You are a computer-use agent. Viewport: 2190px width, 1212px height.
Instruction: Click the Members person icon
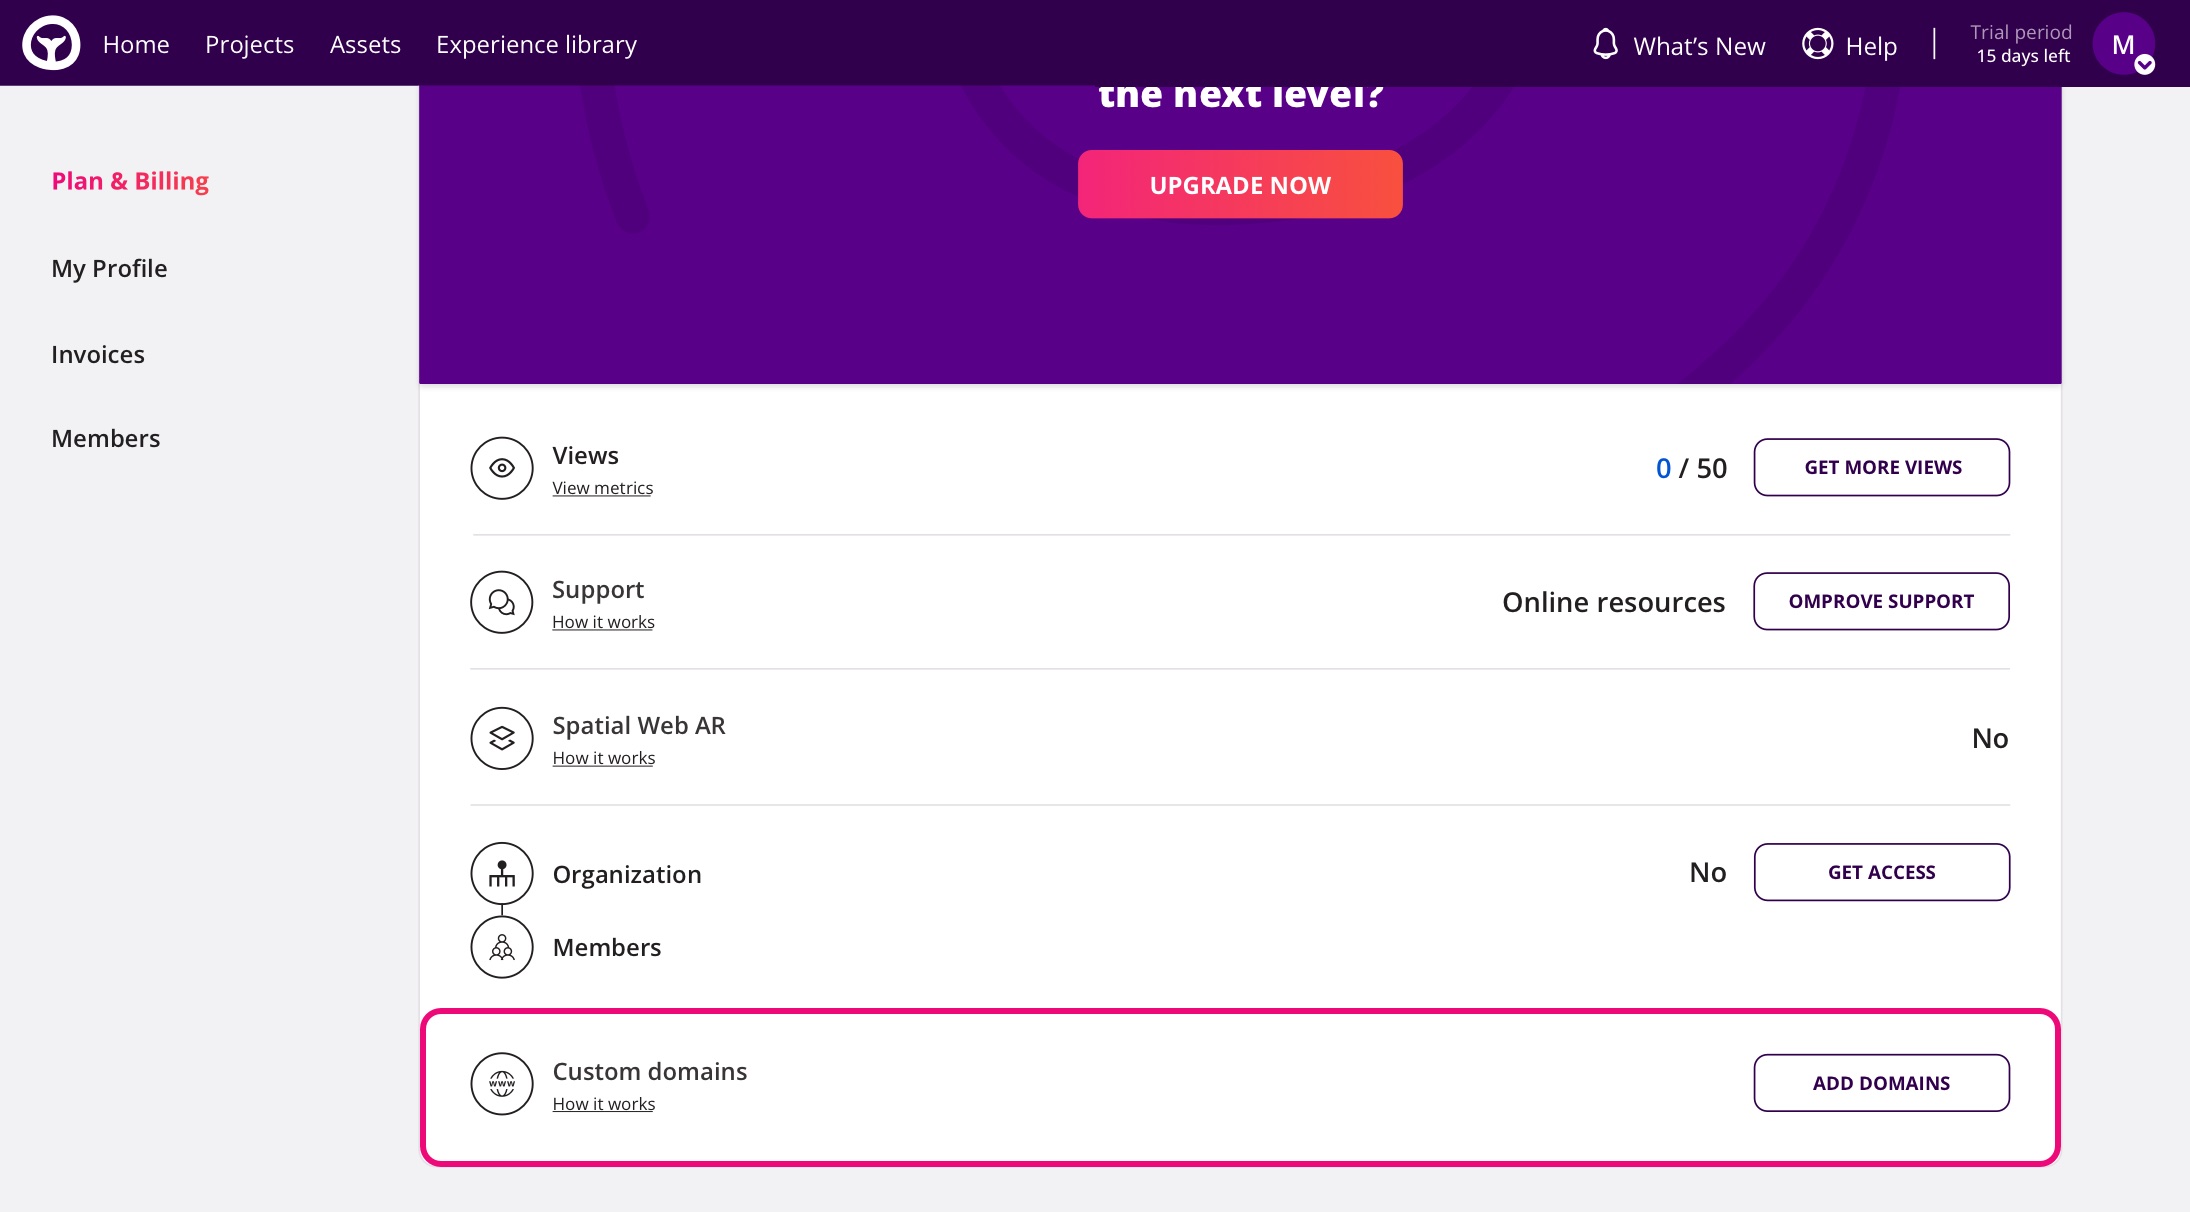point(501,948)
